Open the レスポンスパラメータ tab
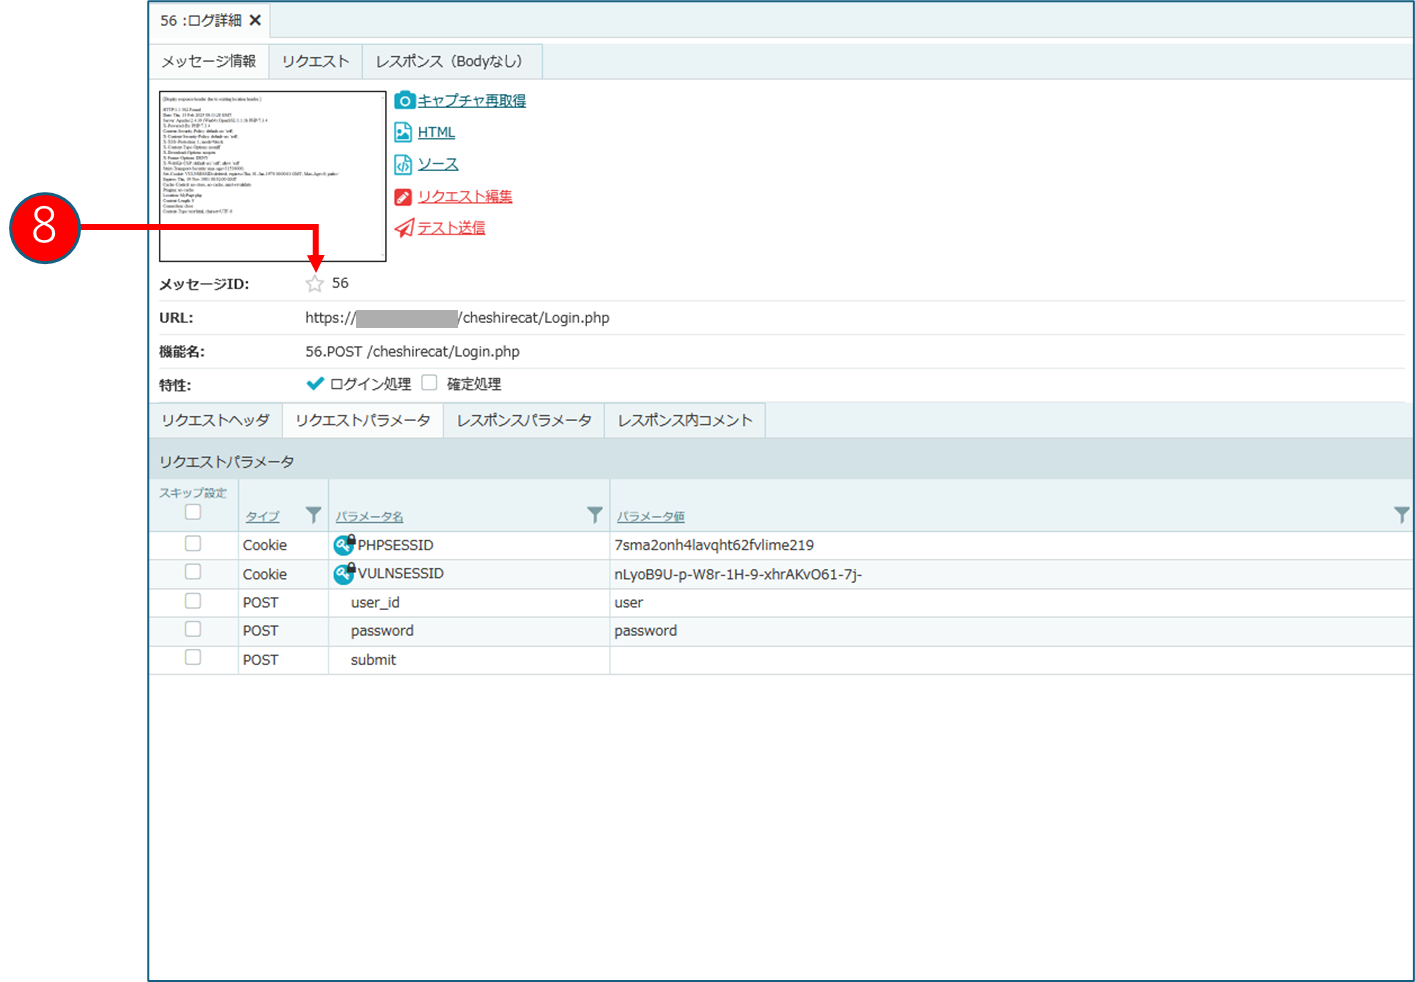Viewport: 1415px width, 982px height. click(x=524, y=420)
